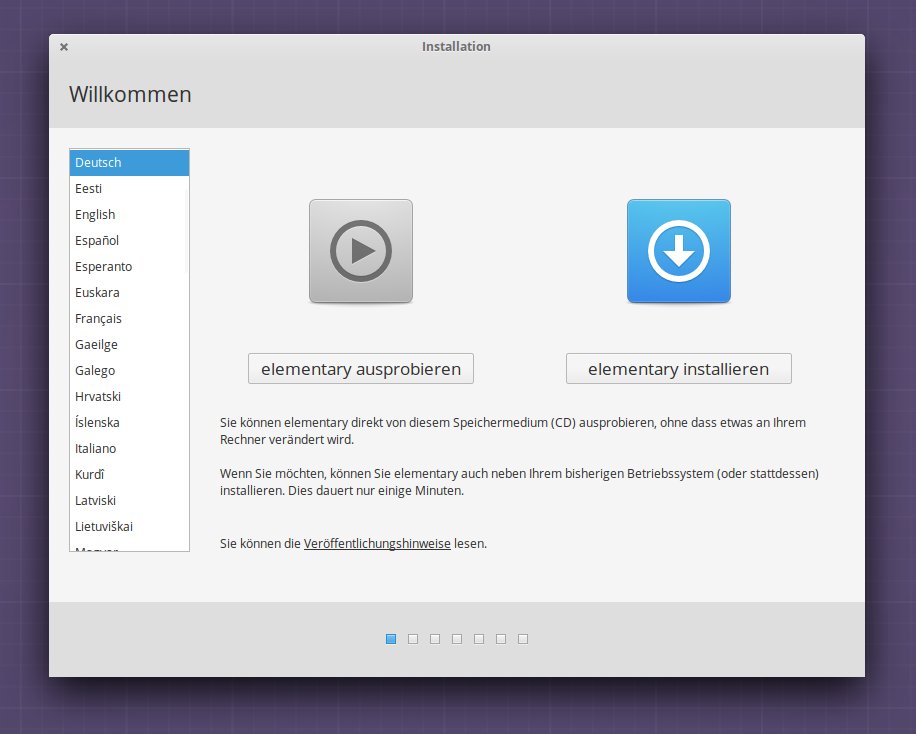Close the Installation window
Screen dimensions: 916x734
coord(64,47)
